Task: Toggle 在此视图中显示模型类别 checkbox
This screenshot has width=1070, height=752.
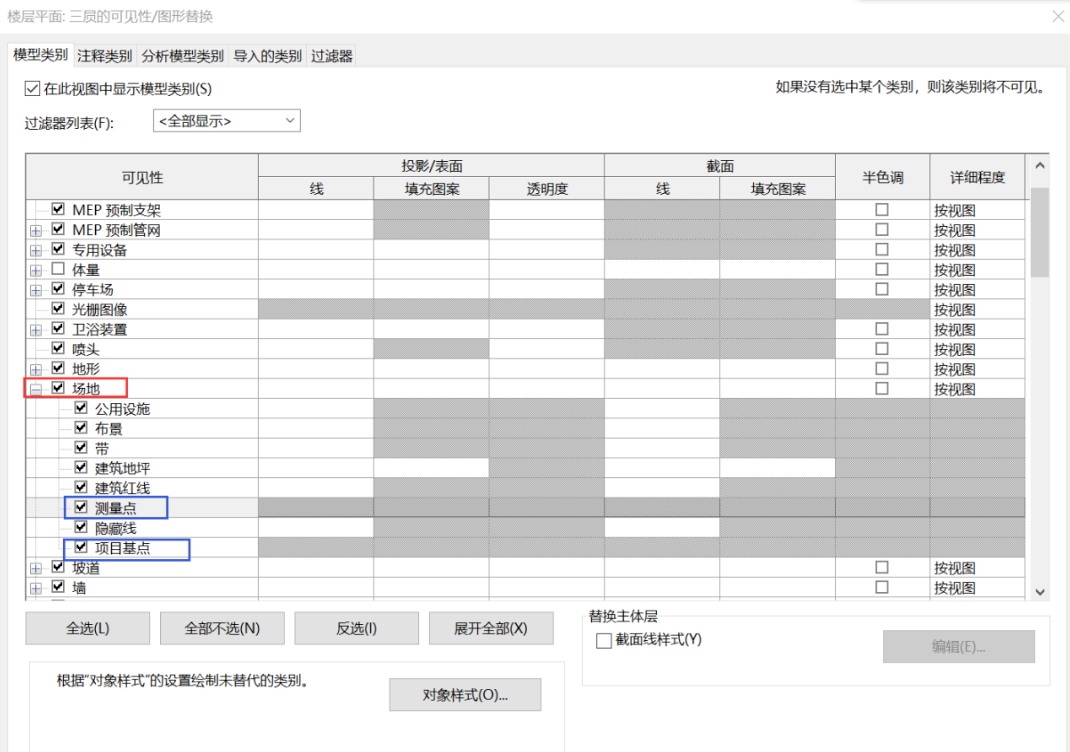Action: coord(32,89)
